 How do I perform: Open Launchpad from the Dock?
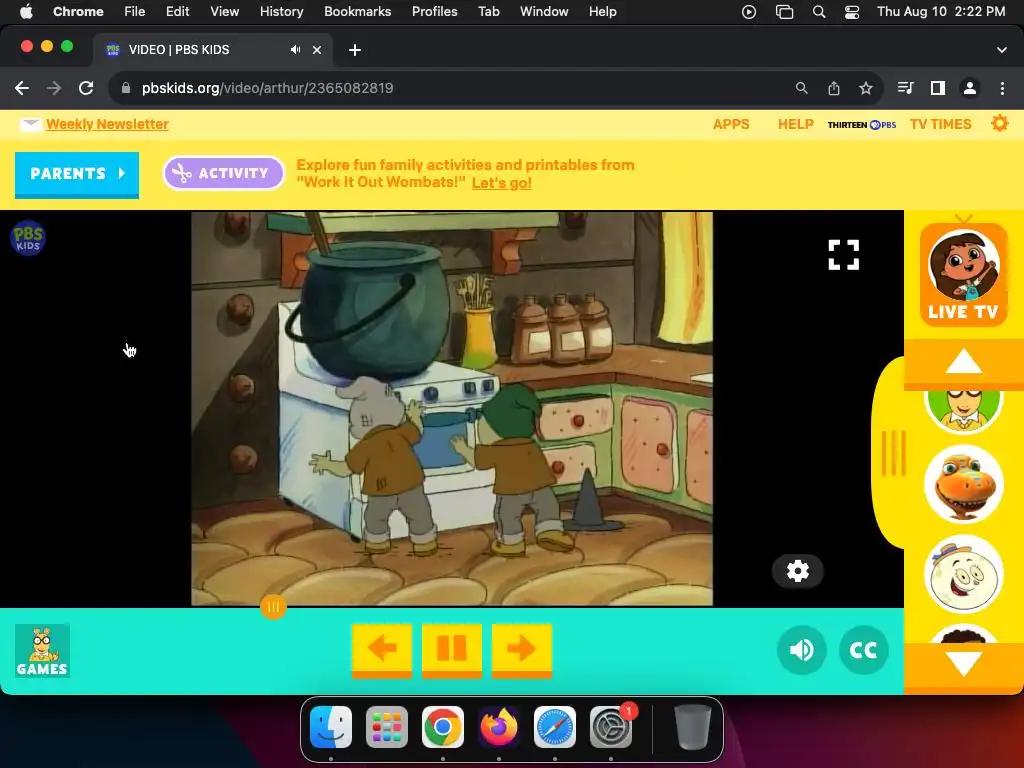387,727
